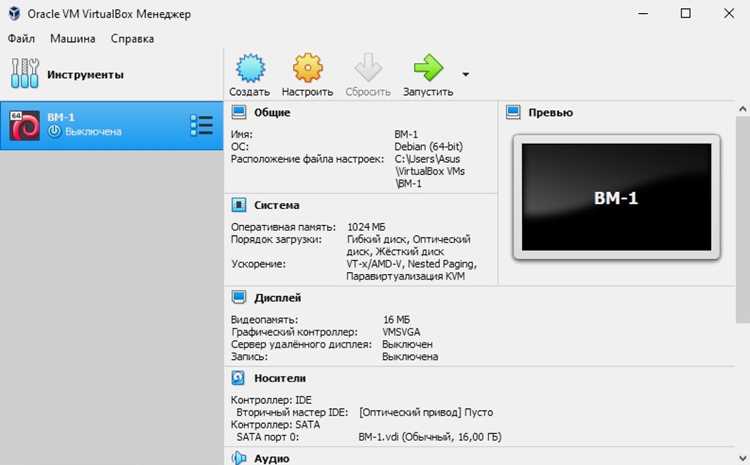
Task: Click the greyed Сбросить arrow icon
Action: (368, 68)
